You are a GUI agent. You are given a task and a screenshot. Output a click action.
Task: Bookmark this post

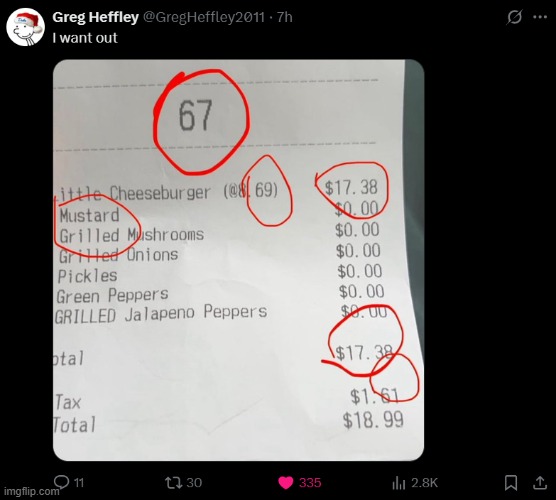pyautogui.click(x=511, y=483)
